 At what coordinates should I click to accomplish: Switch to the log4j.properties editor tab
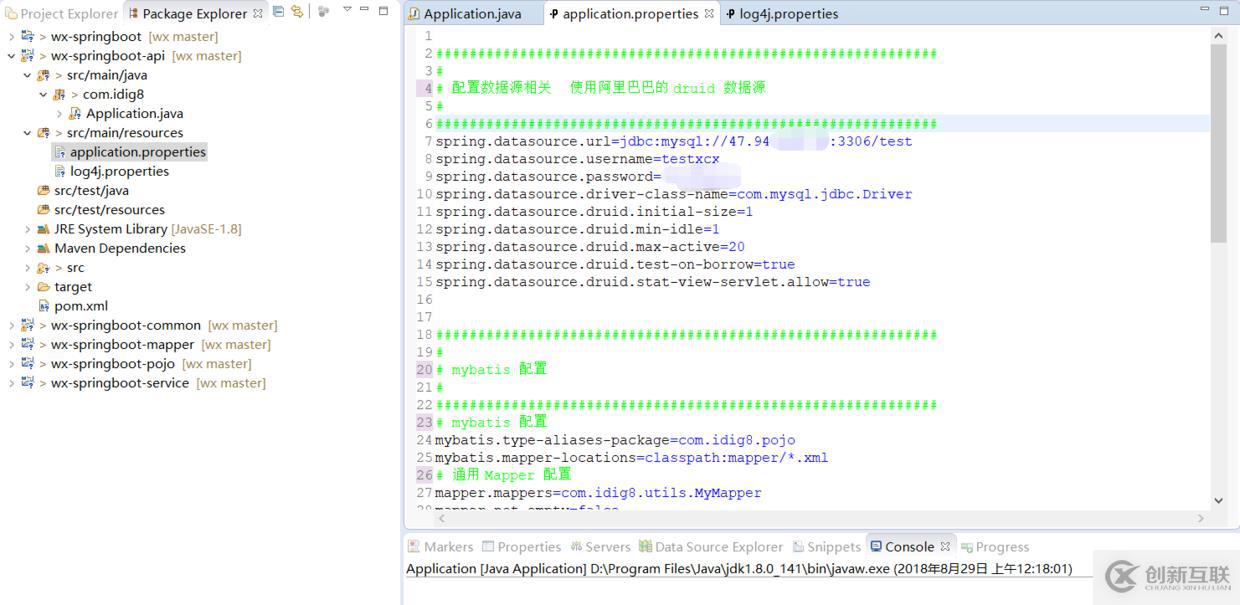[781, 14]
